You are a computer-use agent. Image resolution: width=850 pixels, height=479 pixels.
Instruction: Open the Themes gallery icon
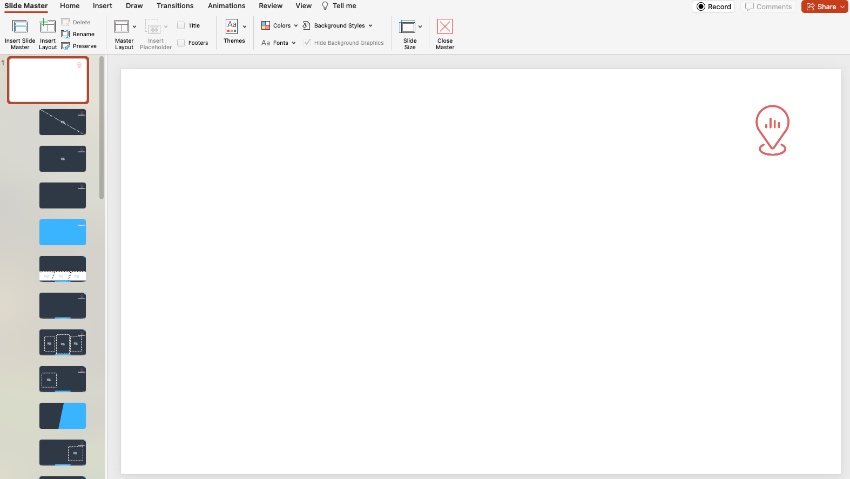[231, 26]
